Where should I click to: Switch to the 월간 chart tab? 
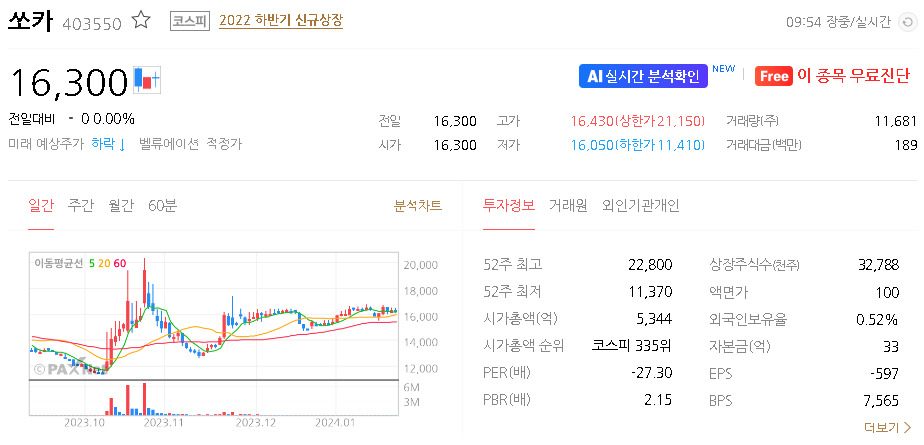pyautogui.click(x=121, y=206)
